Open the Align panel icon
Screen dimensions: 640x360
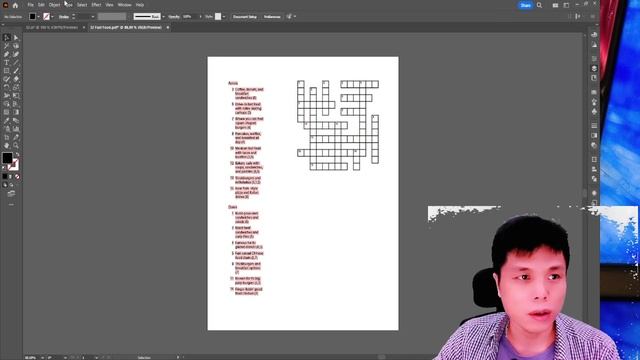coord(594,169)
